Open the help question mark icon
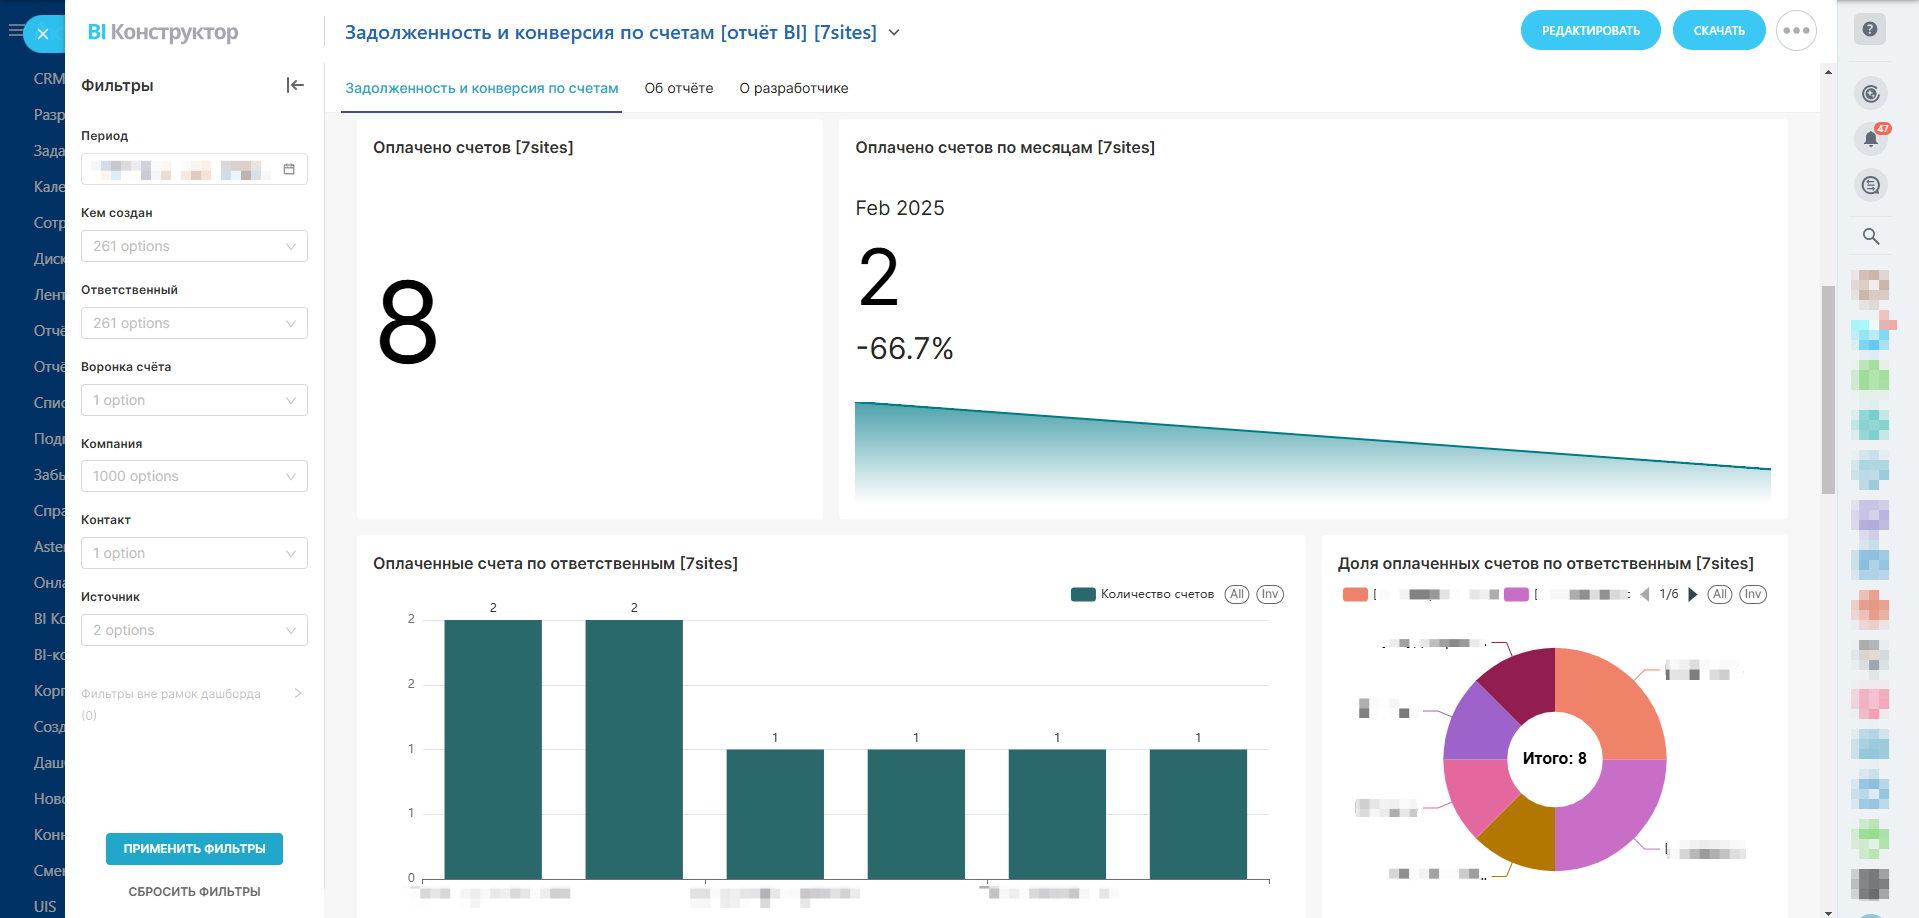The height and width of the screenshot is (918, 1919). (x=1870, y=30)
